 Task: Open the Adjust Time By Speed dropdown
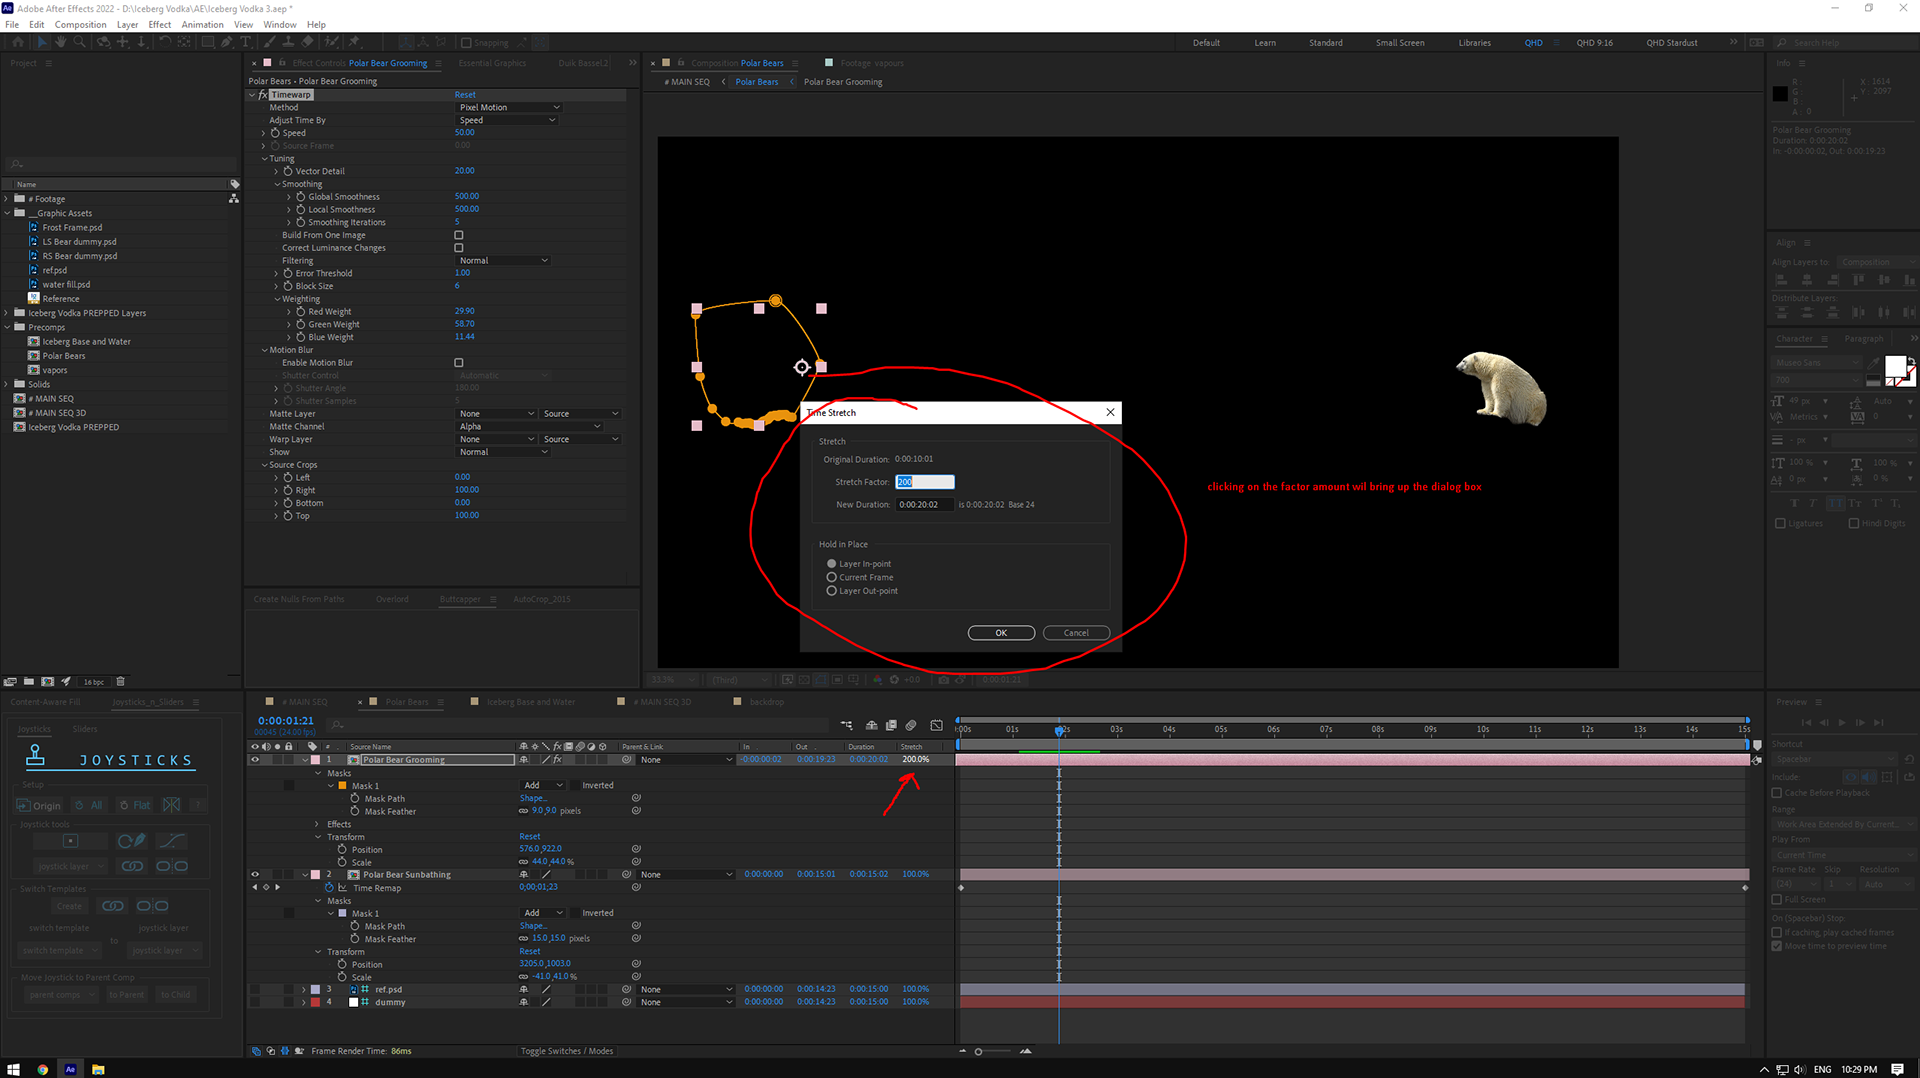507,120
